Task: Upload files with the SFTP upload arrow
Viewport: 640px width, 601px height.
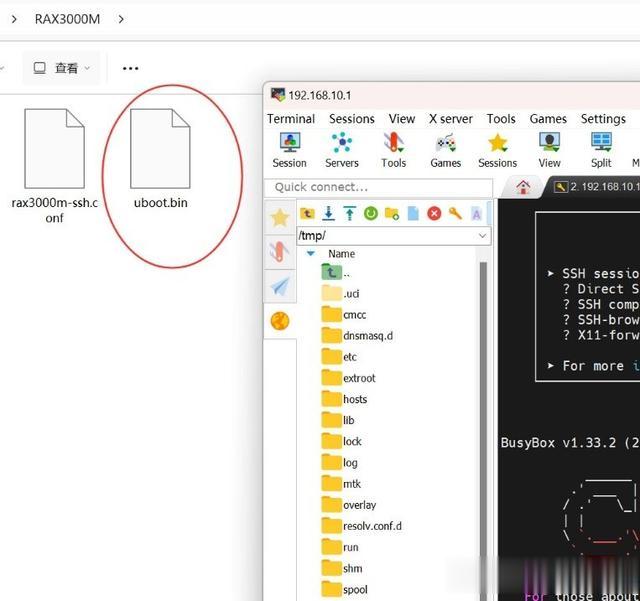Action: click(x=349, y=213)
